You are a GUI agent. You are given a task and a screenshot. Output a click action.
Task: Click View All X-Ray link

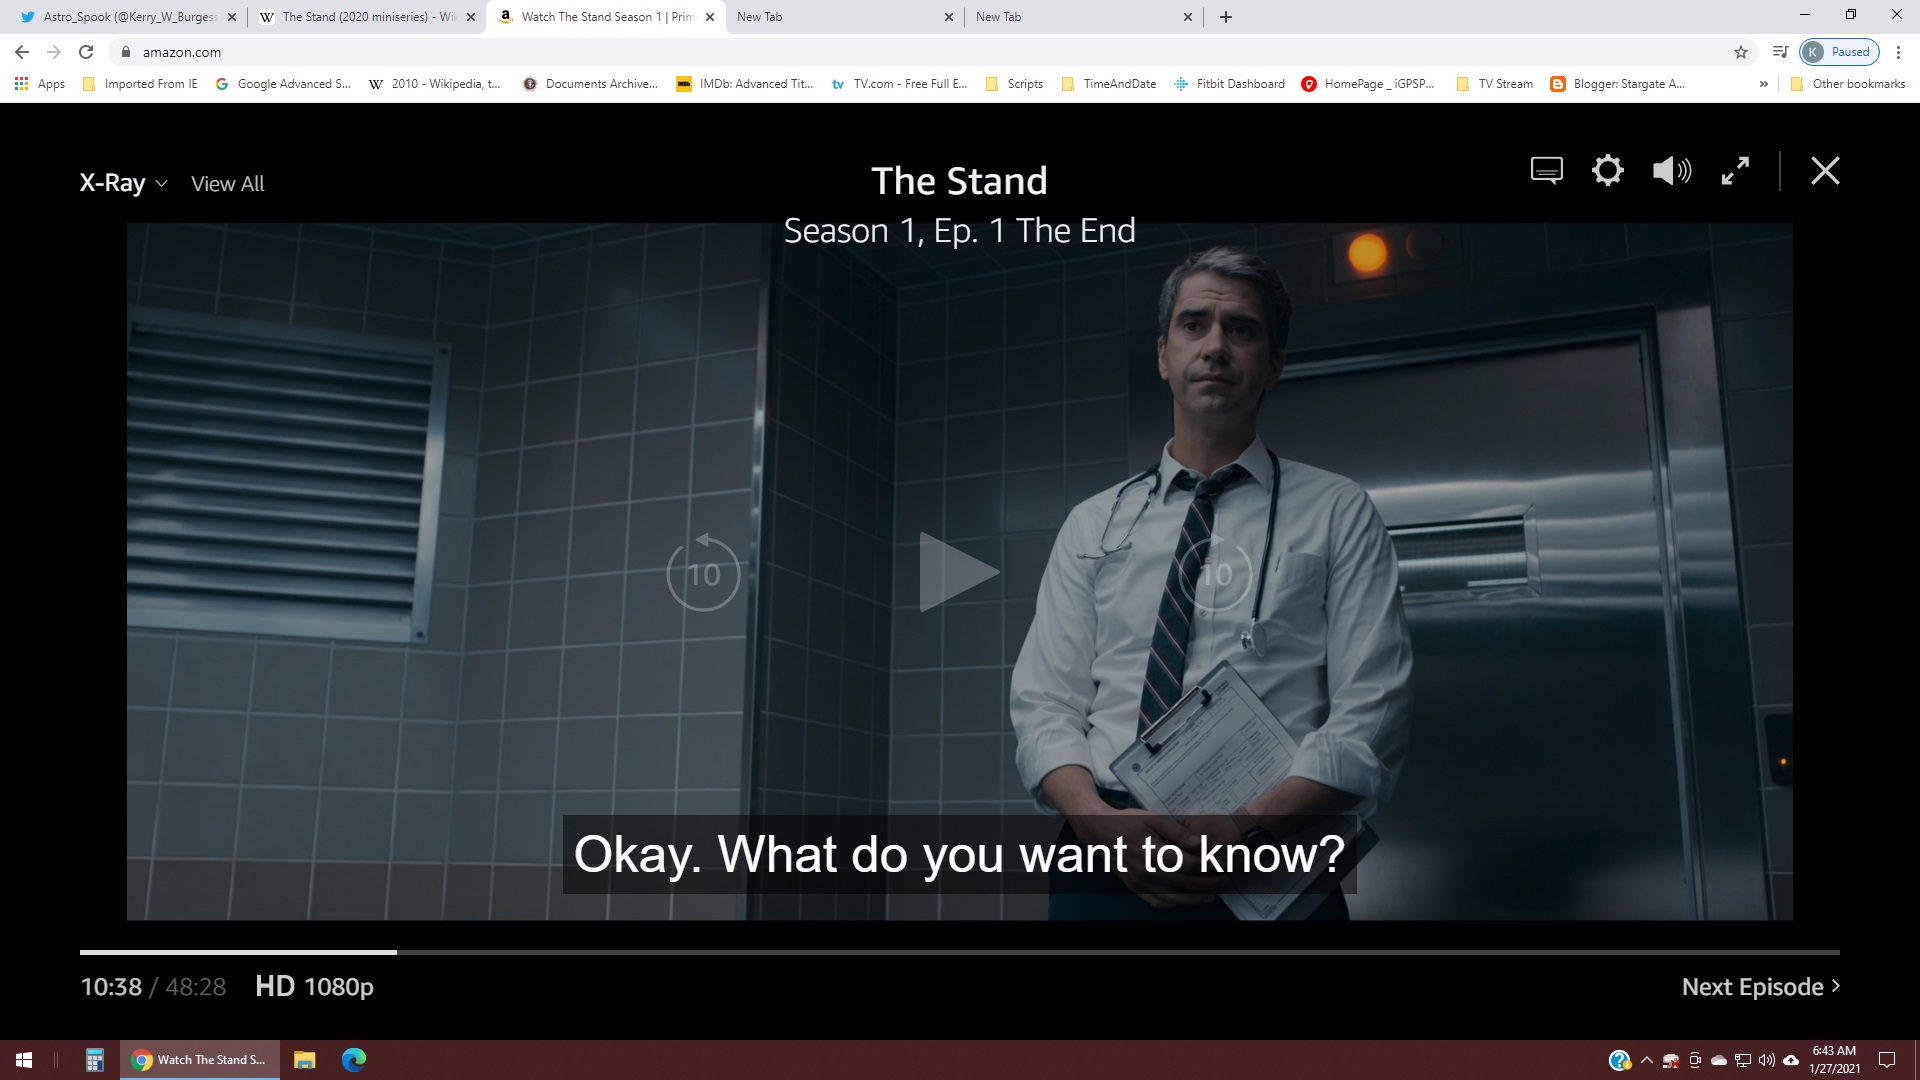click(227, 184)
